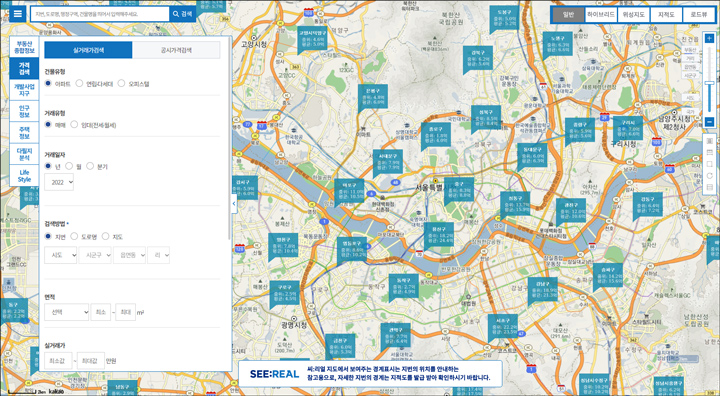
Task: Select the 구리시 price marker on map
Action: 628,129
